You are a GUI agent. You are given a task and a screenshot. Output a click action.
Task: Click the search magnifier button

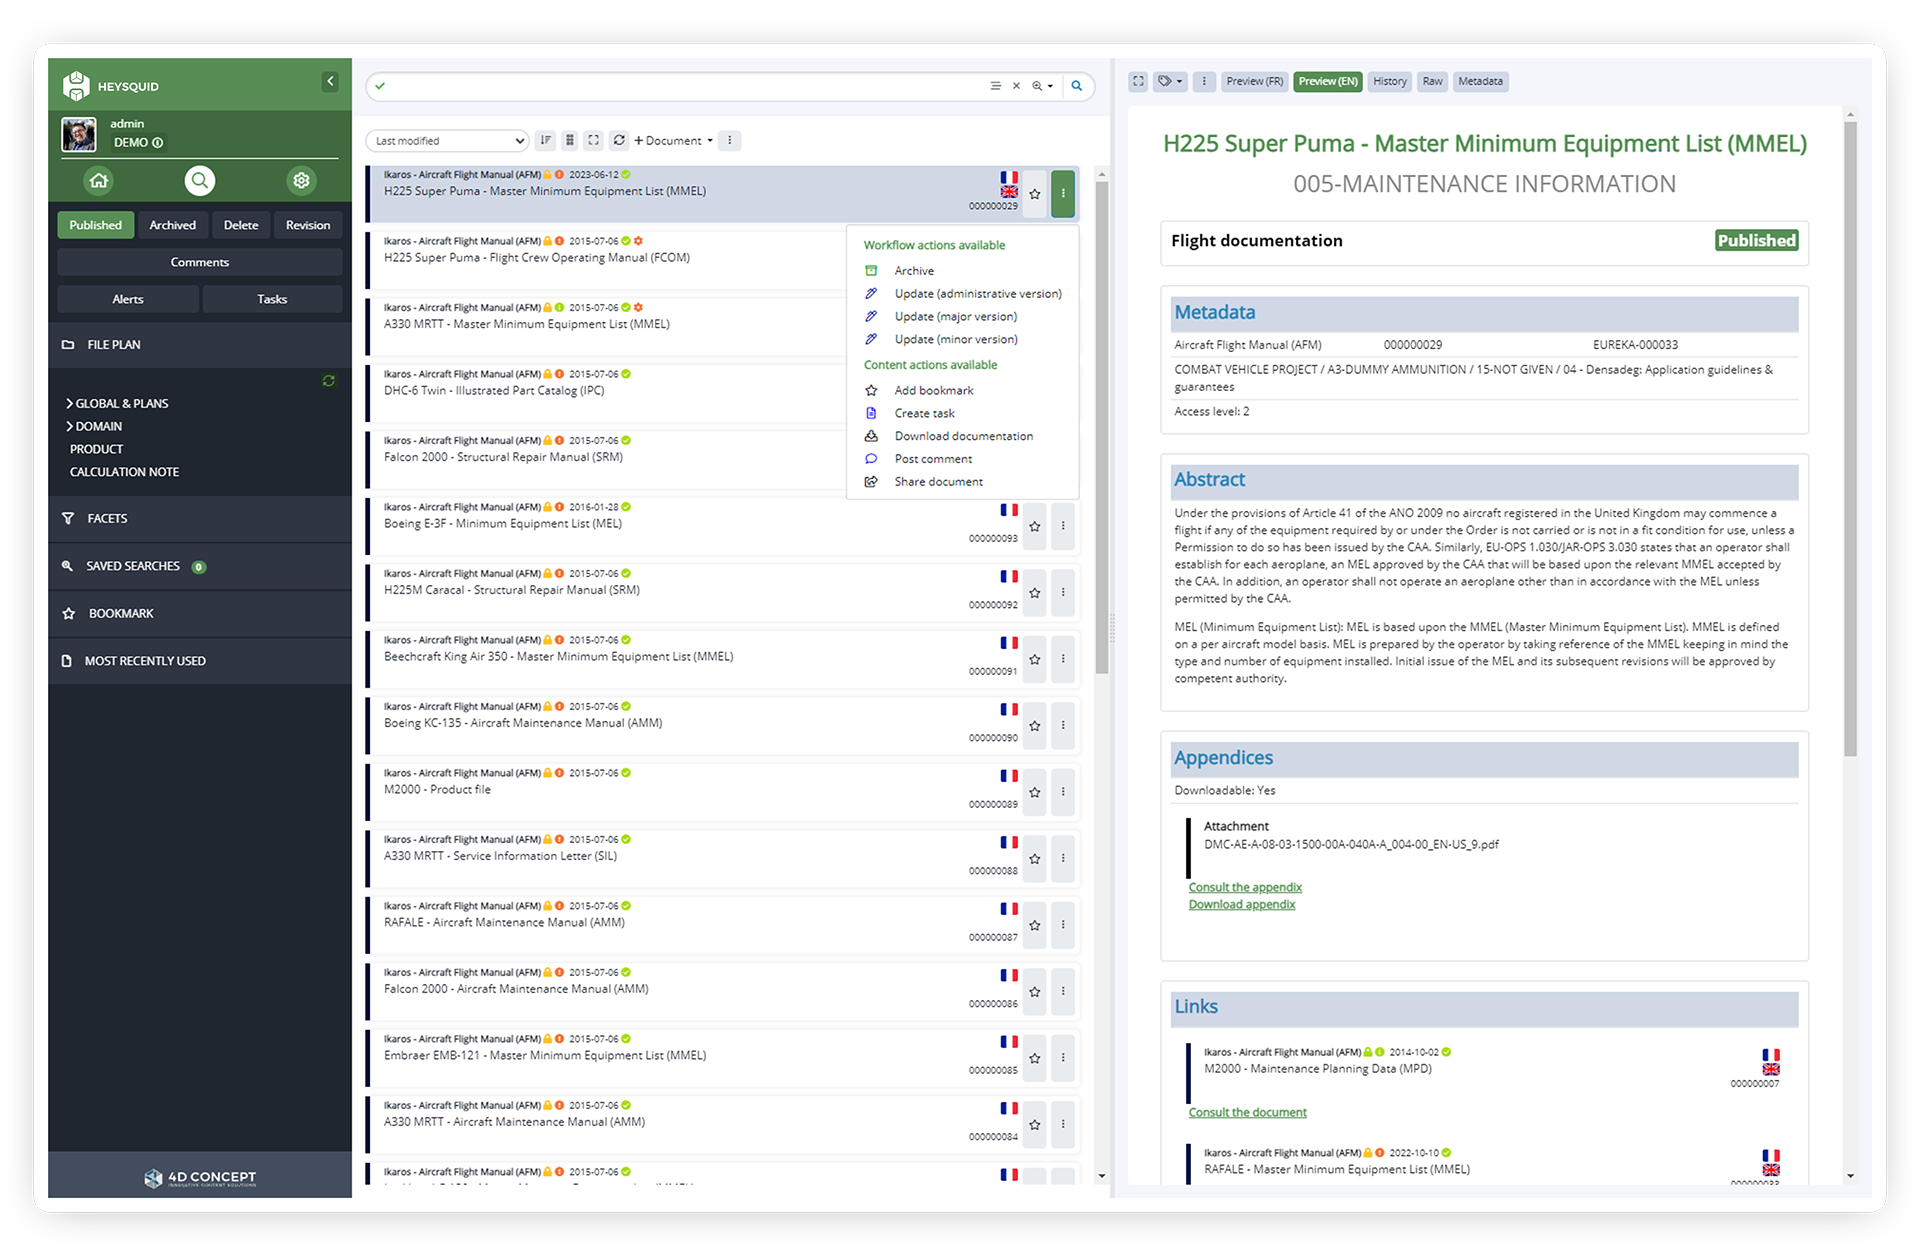1077,86
